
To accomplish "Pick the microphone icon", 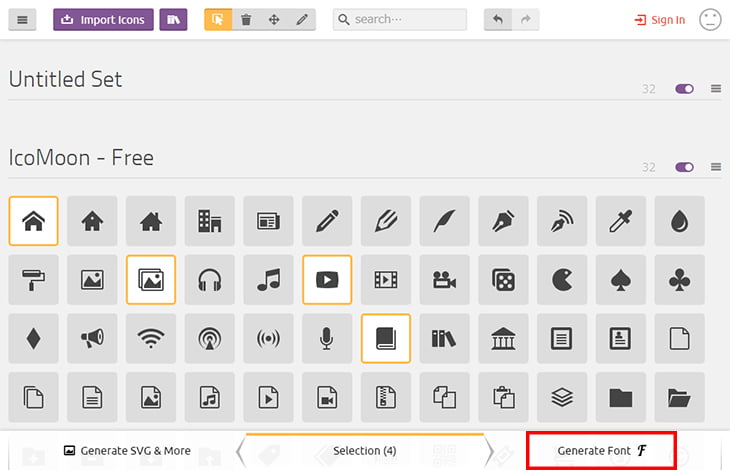I will [327, 339].
